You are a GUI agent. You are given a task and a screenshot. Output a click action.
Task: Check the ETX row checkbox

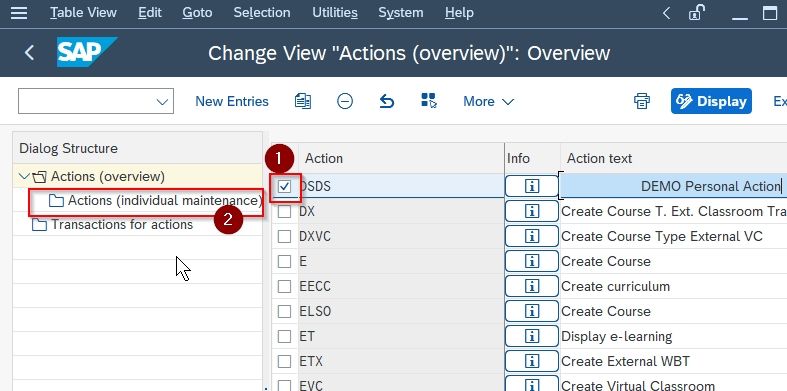285,361
